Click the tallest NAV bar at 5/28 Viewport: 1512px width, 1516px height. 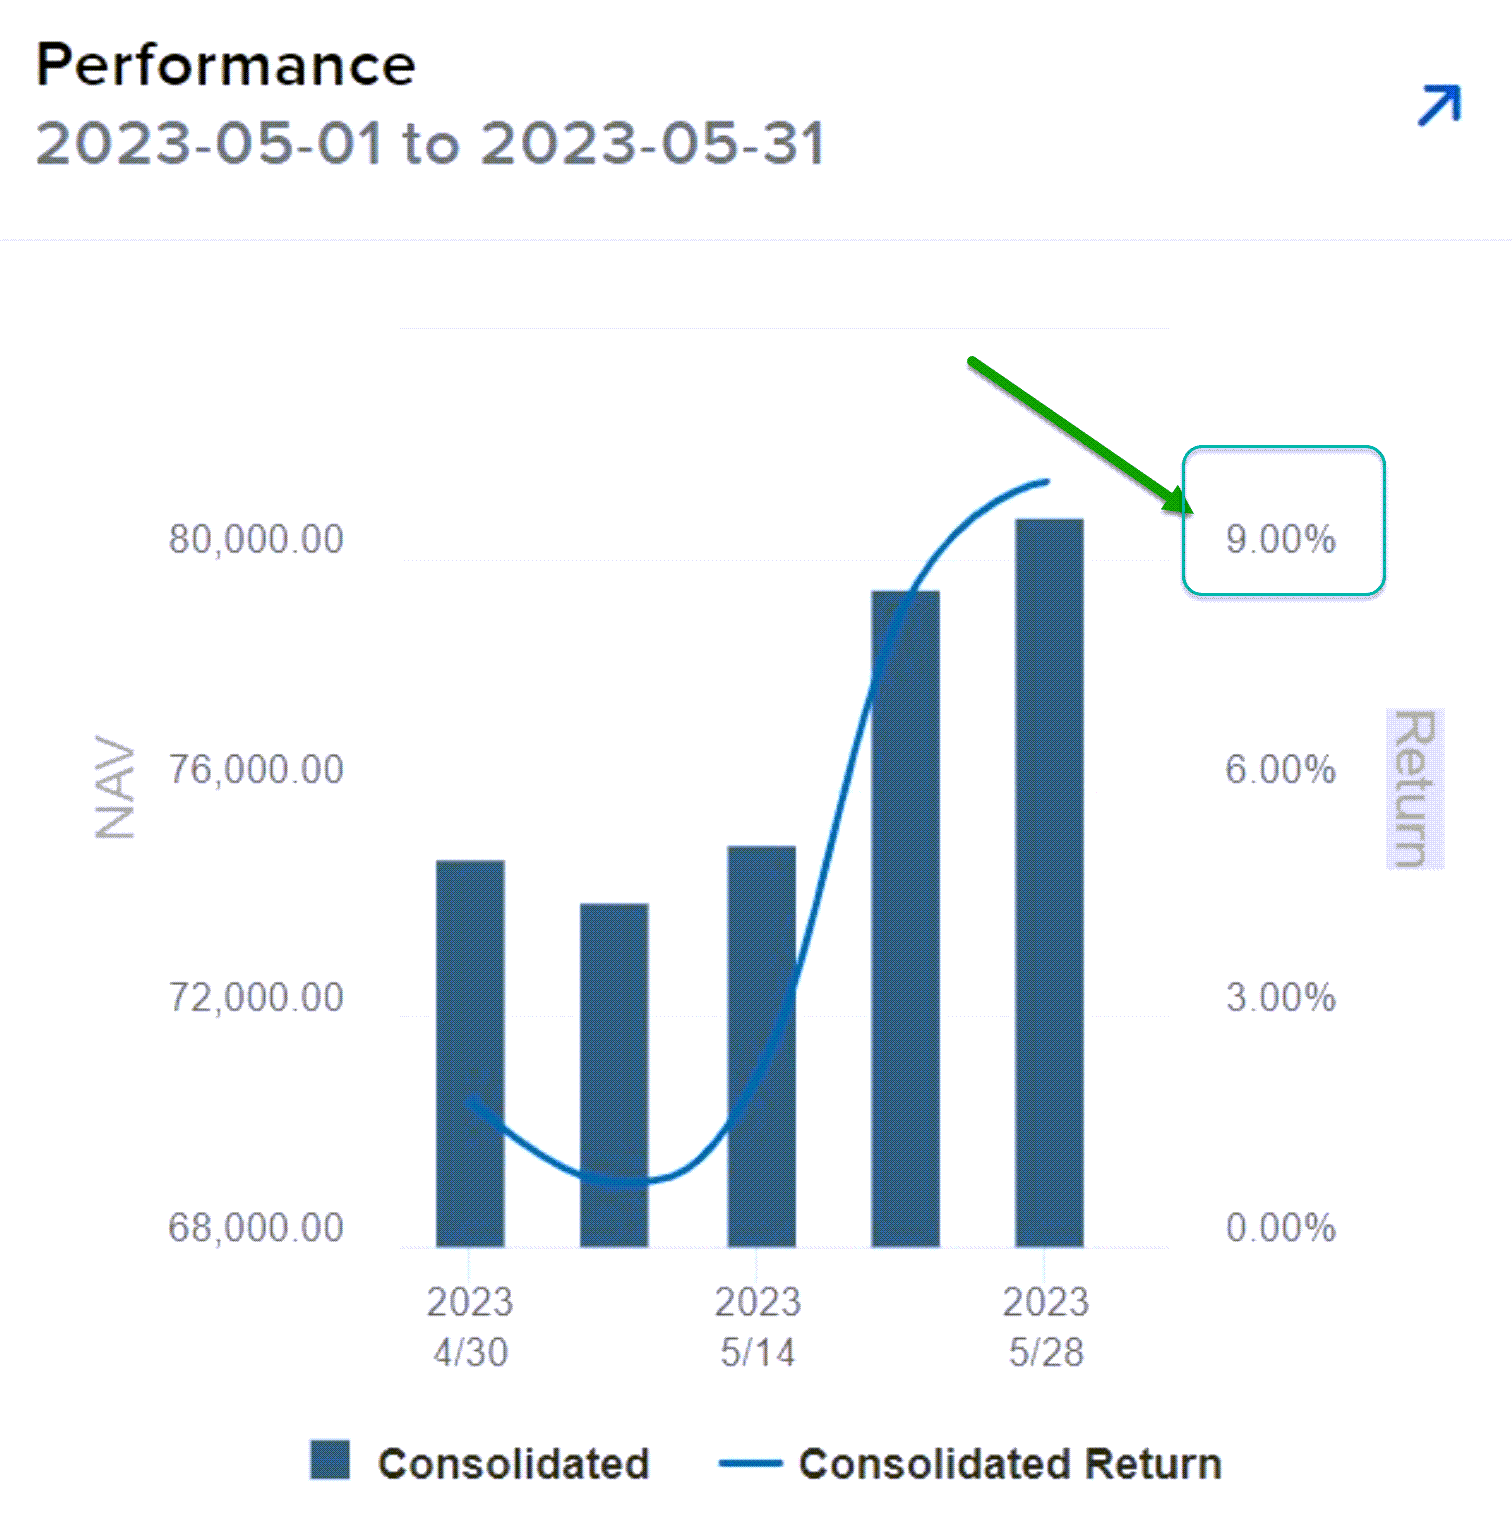1049,882
